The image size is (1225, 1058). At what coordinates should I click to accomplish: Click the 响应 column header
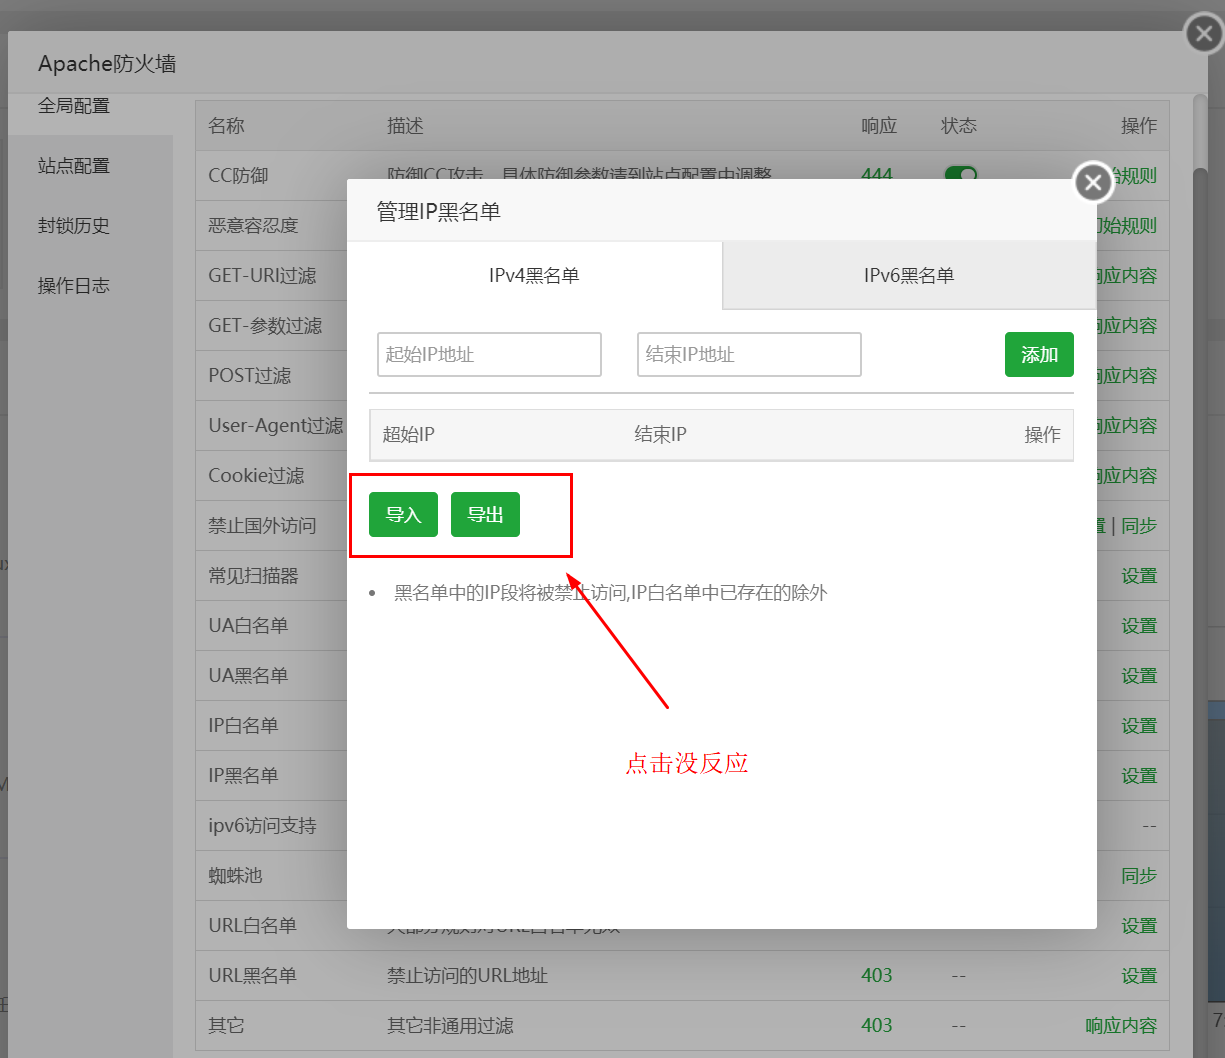click(879, 126)
